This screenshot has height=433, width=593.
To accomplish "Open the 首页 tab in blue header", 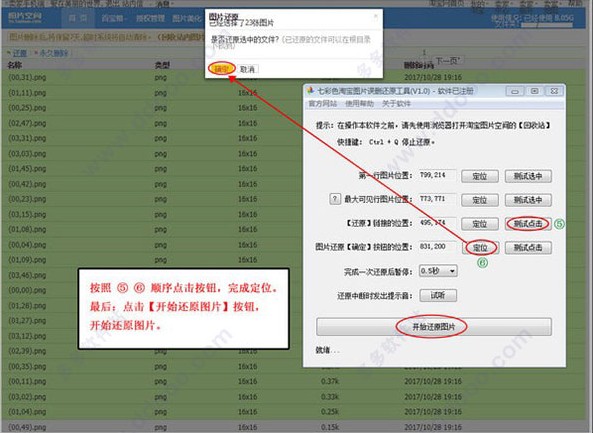I will 78,18.
